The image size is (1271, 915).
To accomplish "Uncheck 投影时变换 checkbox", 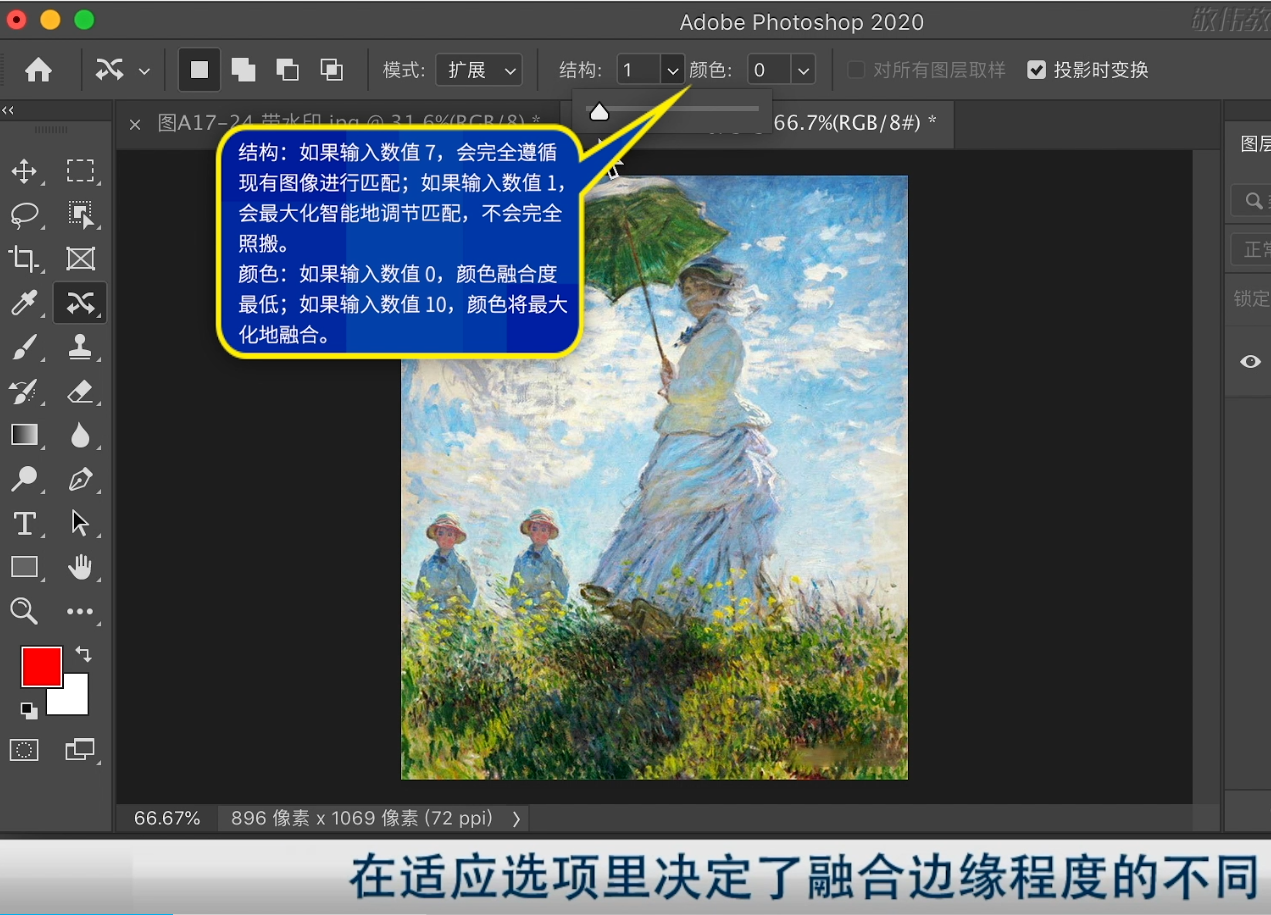I will [1037, 70].
